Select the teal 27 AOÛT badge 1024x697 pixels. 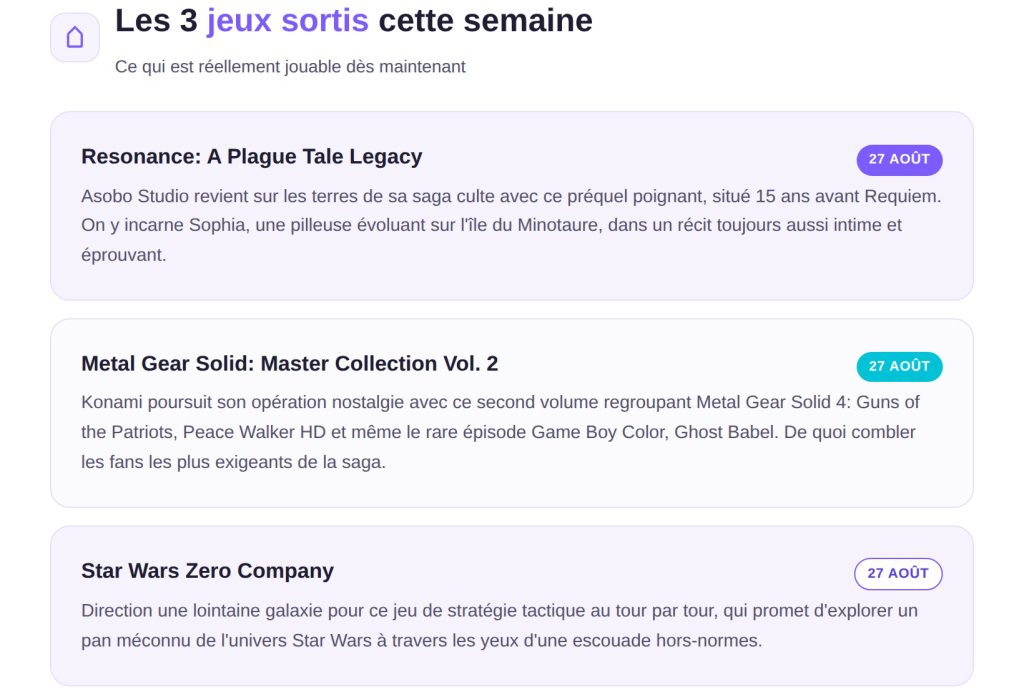(899, 366)
